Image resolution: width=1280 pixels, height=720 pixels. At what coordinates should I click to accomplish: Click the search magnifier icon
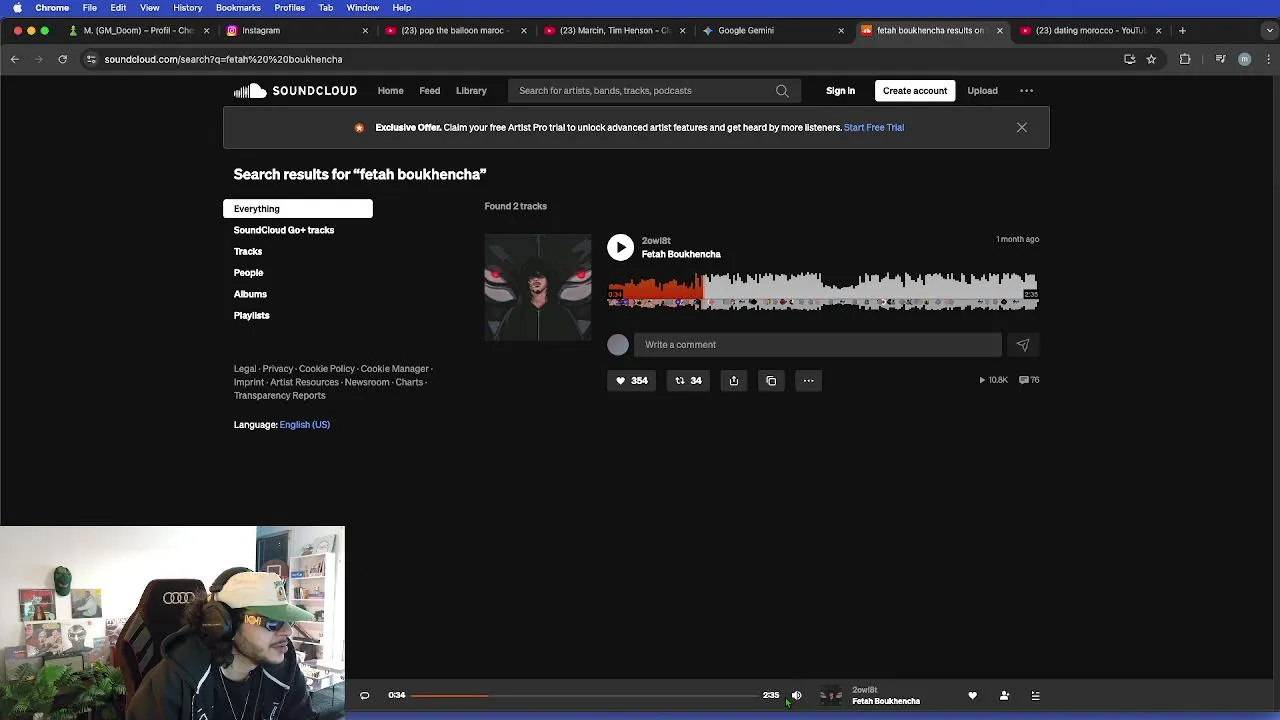[782, 91]
